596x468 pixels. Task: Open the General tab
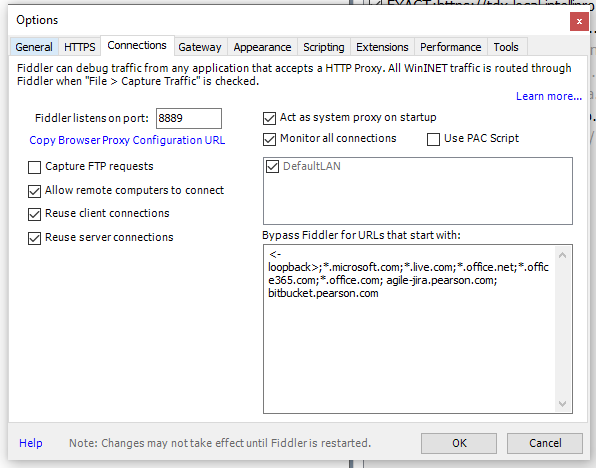(x=34, y=47)
